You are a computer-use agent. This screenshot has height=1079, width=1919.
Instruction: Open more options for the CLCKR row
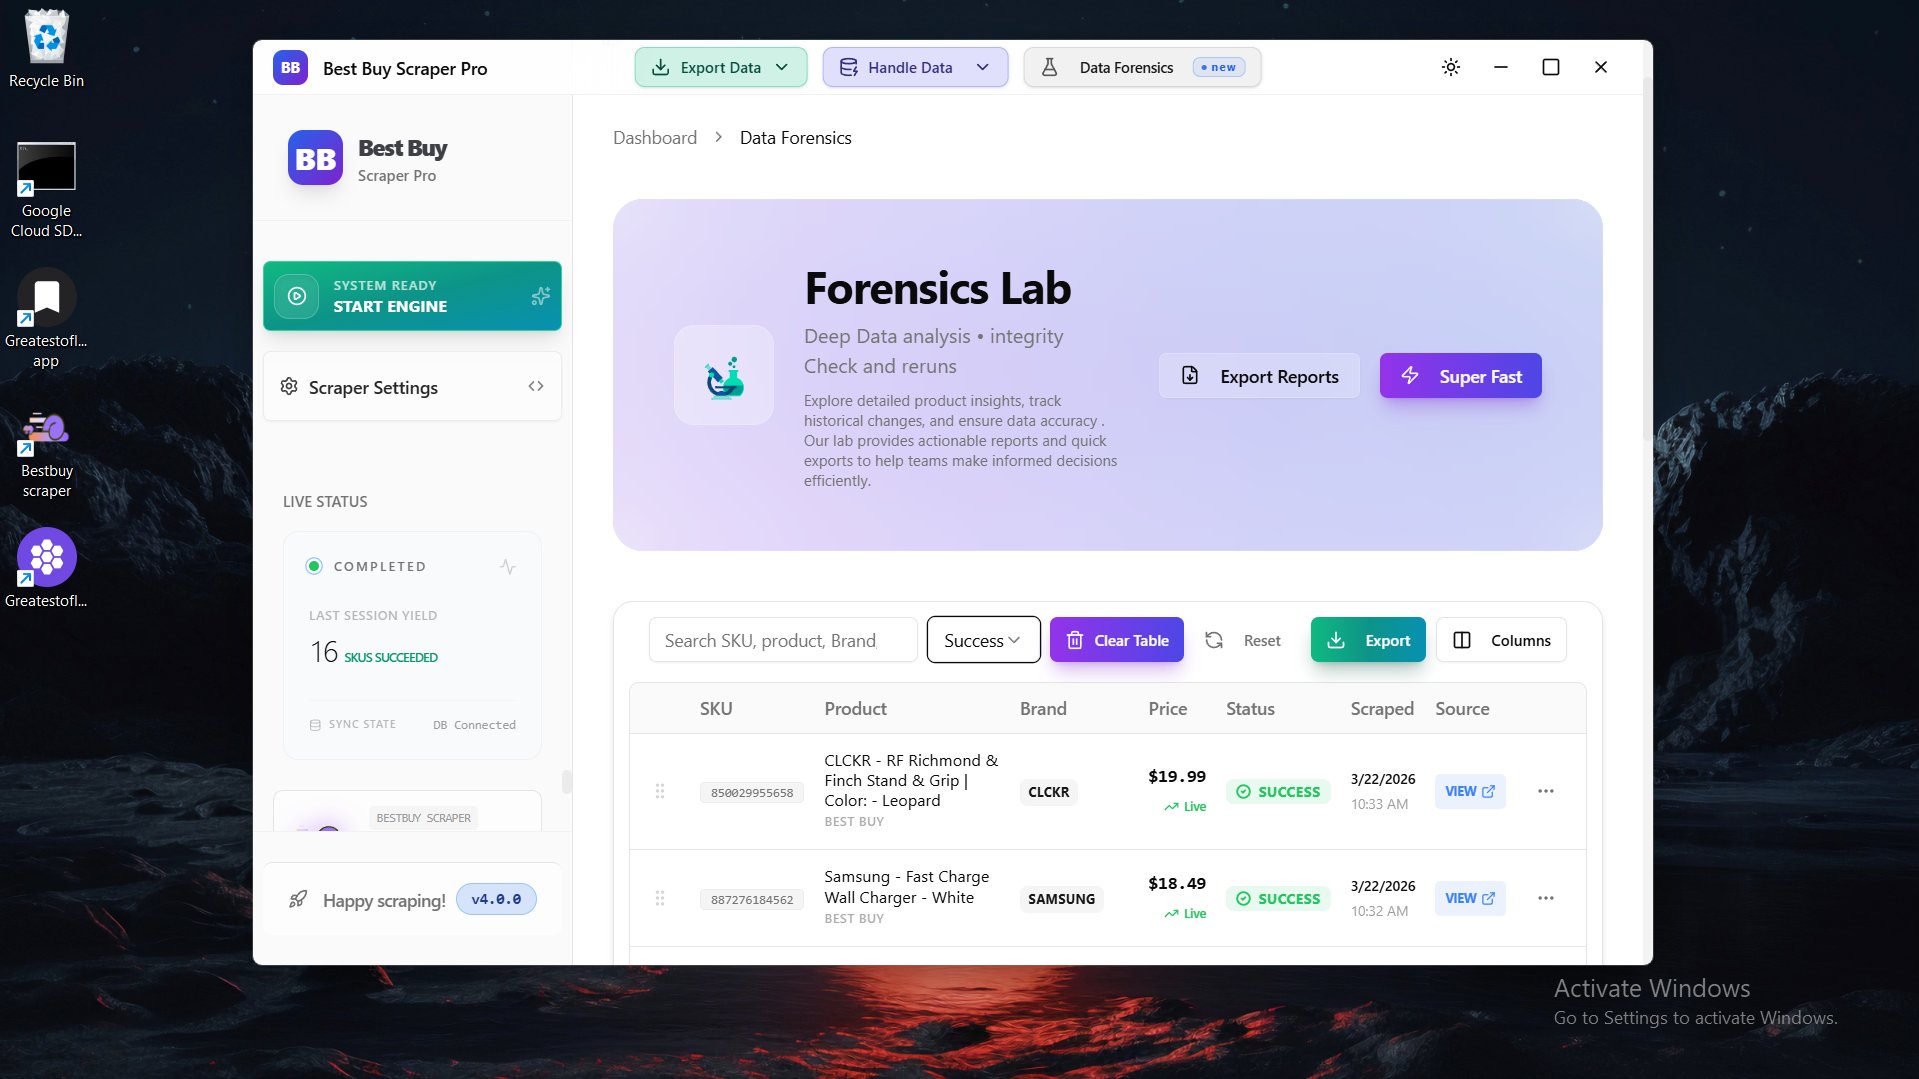(x=1546, y=791)
